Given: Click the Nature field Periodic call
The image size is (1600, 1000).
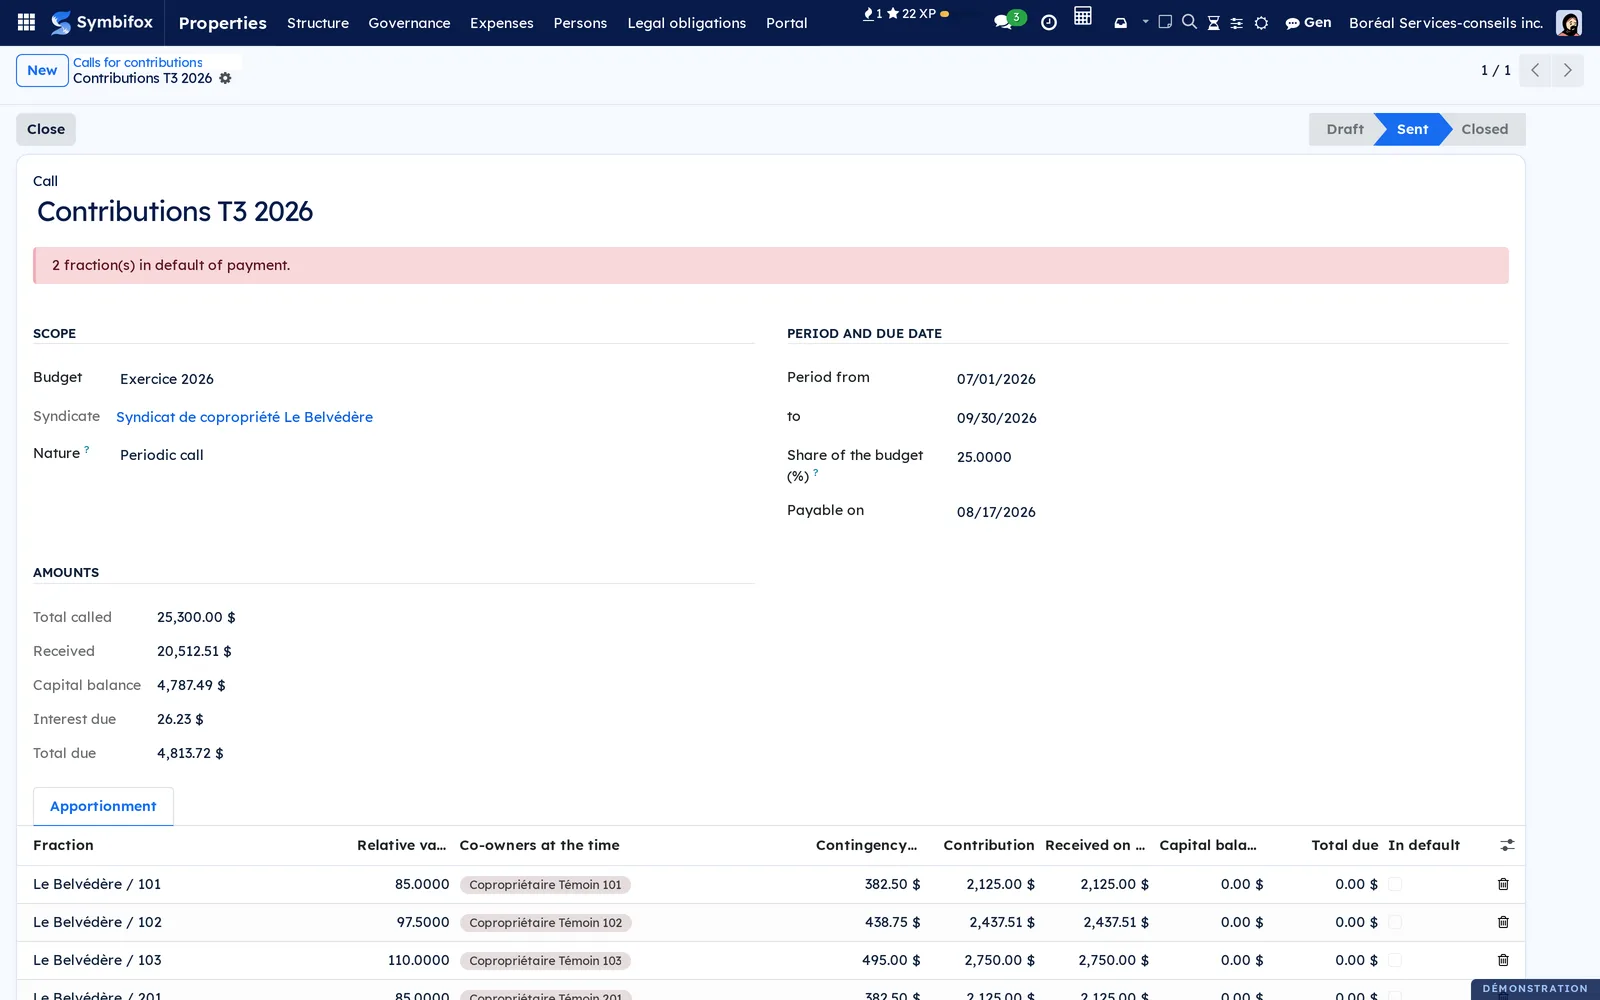Looking at the screenshot, I should pyautogui.click(x=162, y=455).
